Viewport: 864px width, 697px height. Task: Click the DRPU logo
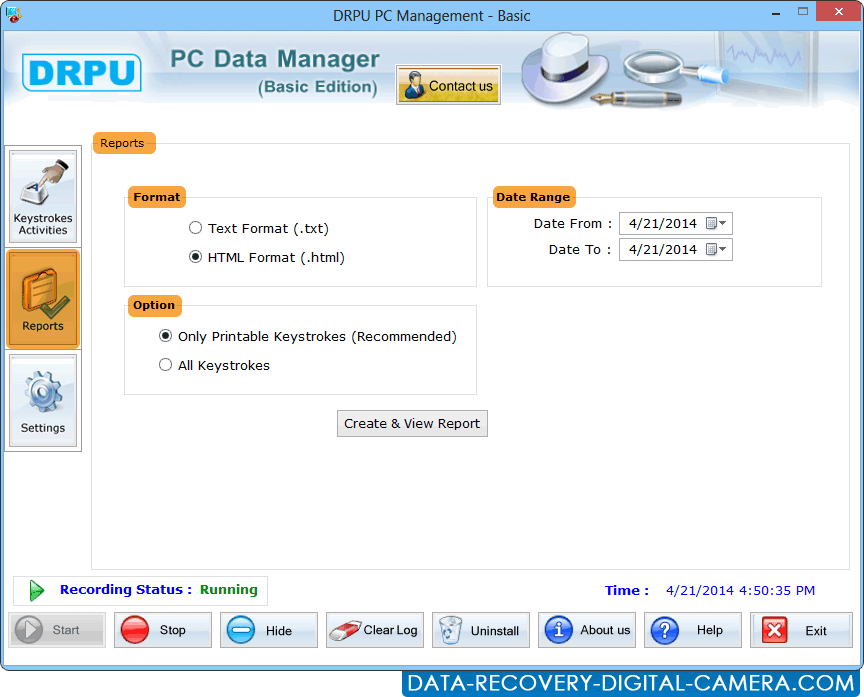[82, 72]
